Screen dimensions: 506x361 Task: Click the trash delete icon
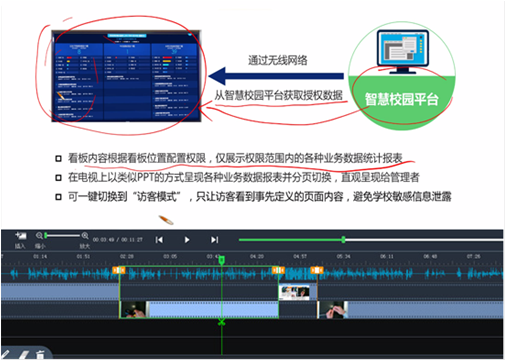(40, 355)
